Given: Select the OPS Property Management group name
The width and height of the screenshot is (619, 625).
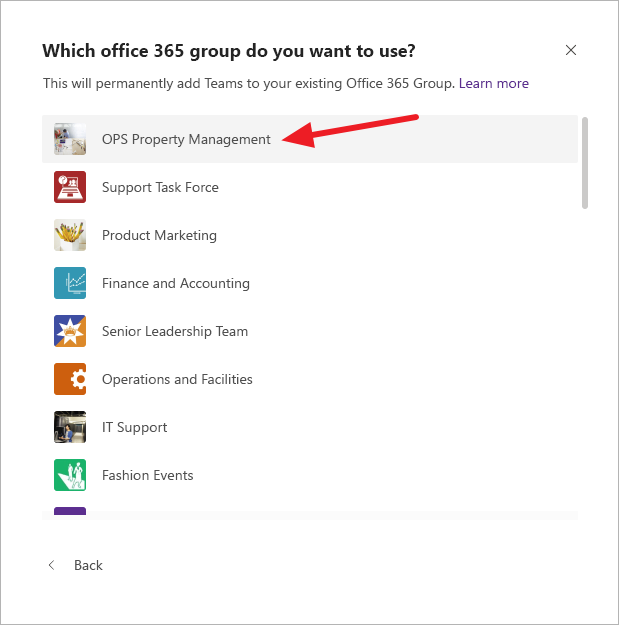Looking at the screenshot, I should pyautogui.click(x=186, y=140).
